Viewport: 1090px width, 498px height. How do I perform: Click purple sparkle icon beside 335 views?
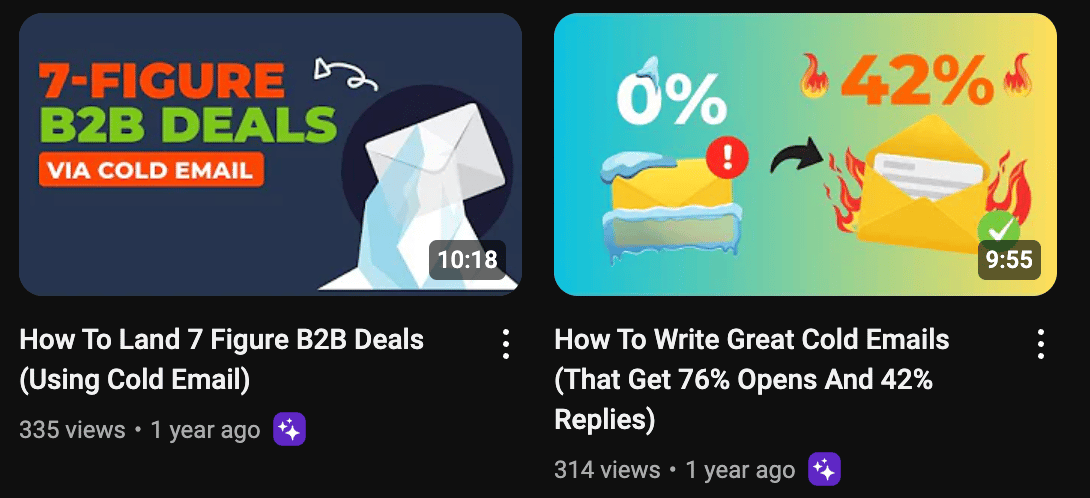289,431
